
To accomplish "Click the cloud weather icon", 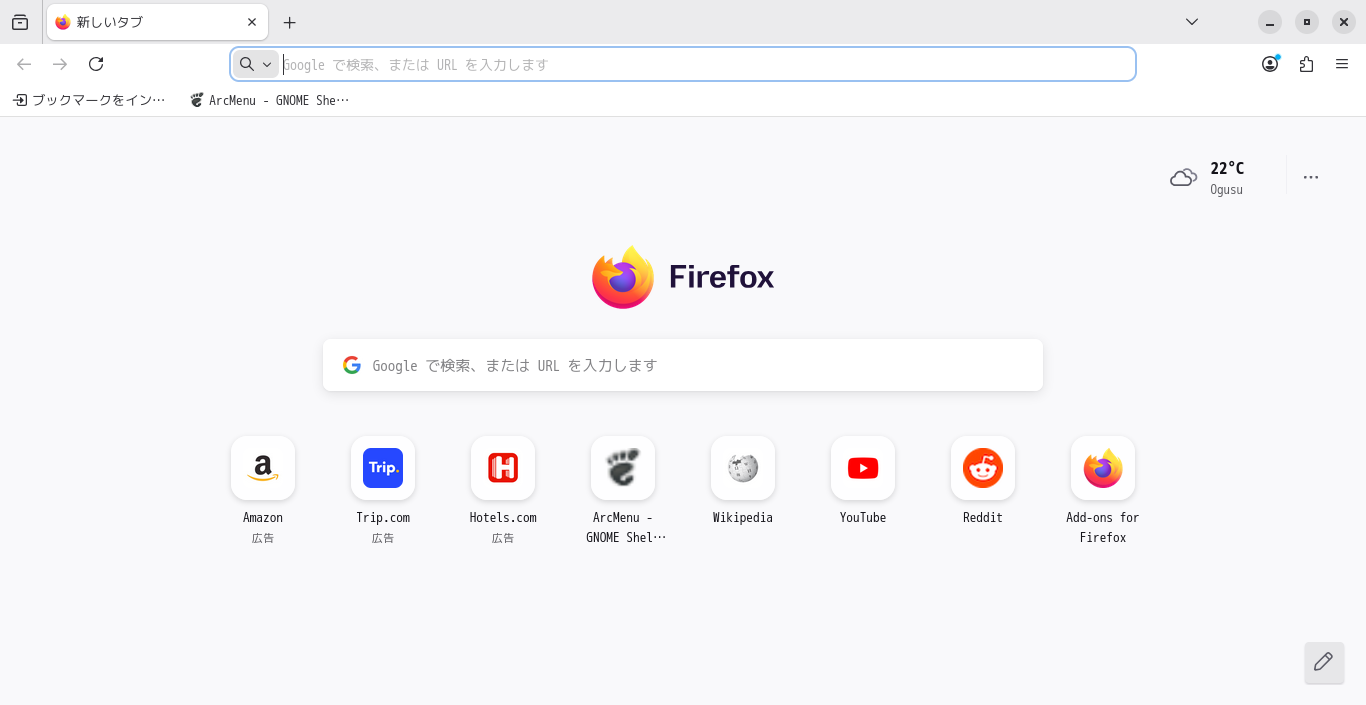I will click(1183, 177).
